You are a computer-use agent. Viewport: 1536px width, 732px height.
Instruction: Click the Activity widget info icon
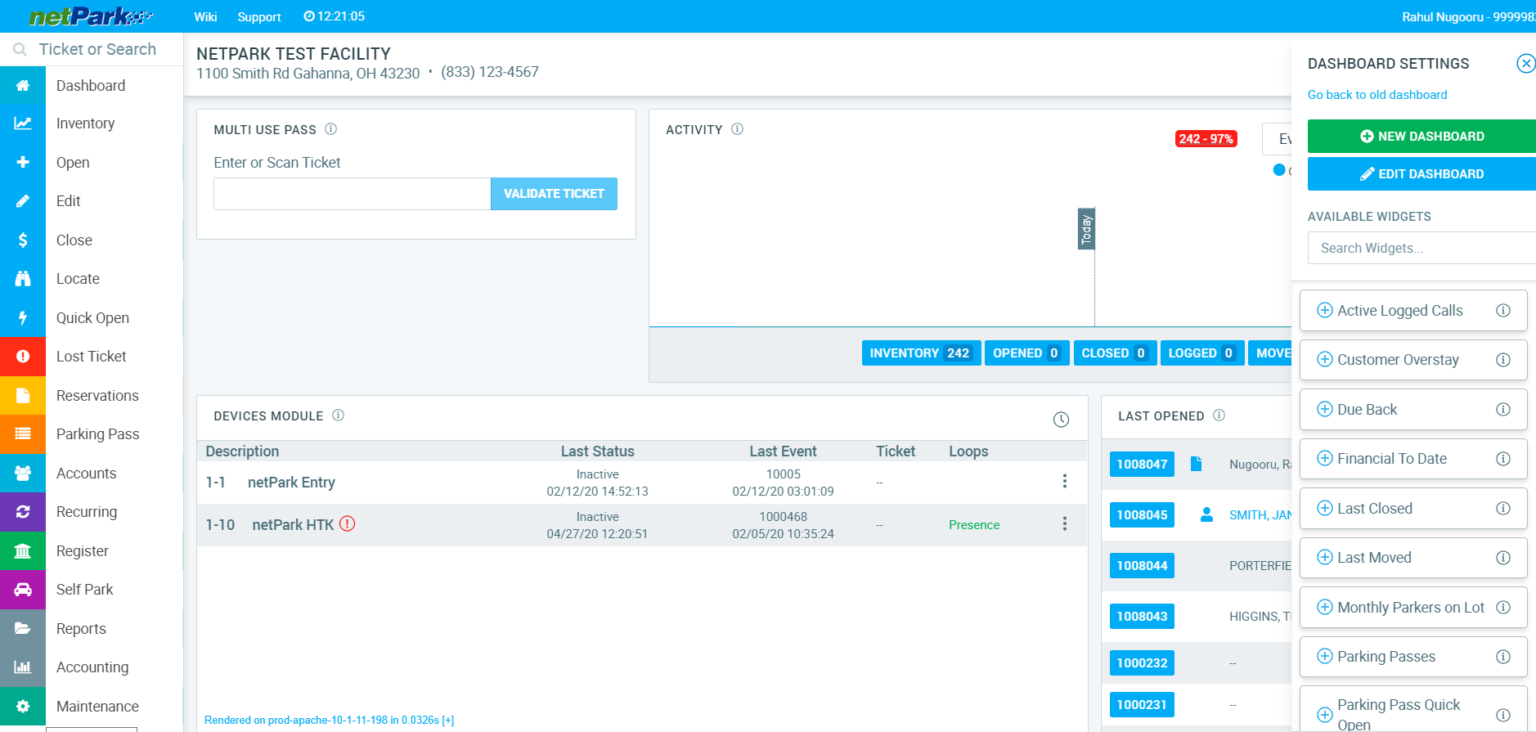pyautogui.click(x=737, y=129)
